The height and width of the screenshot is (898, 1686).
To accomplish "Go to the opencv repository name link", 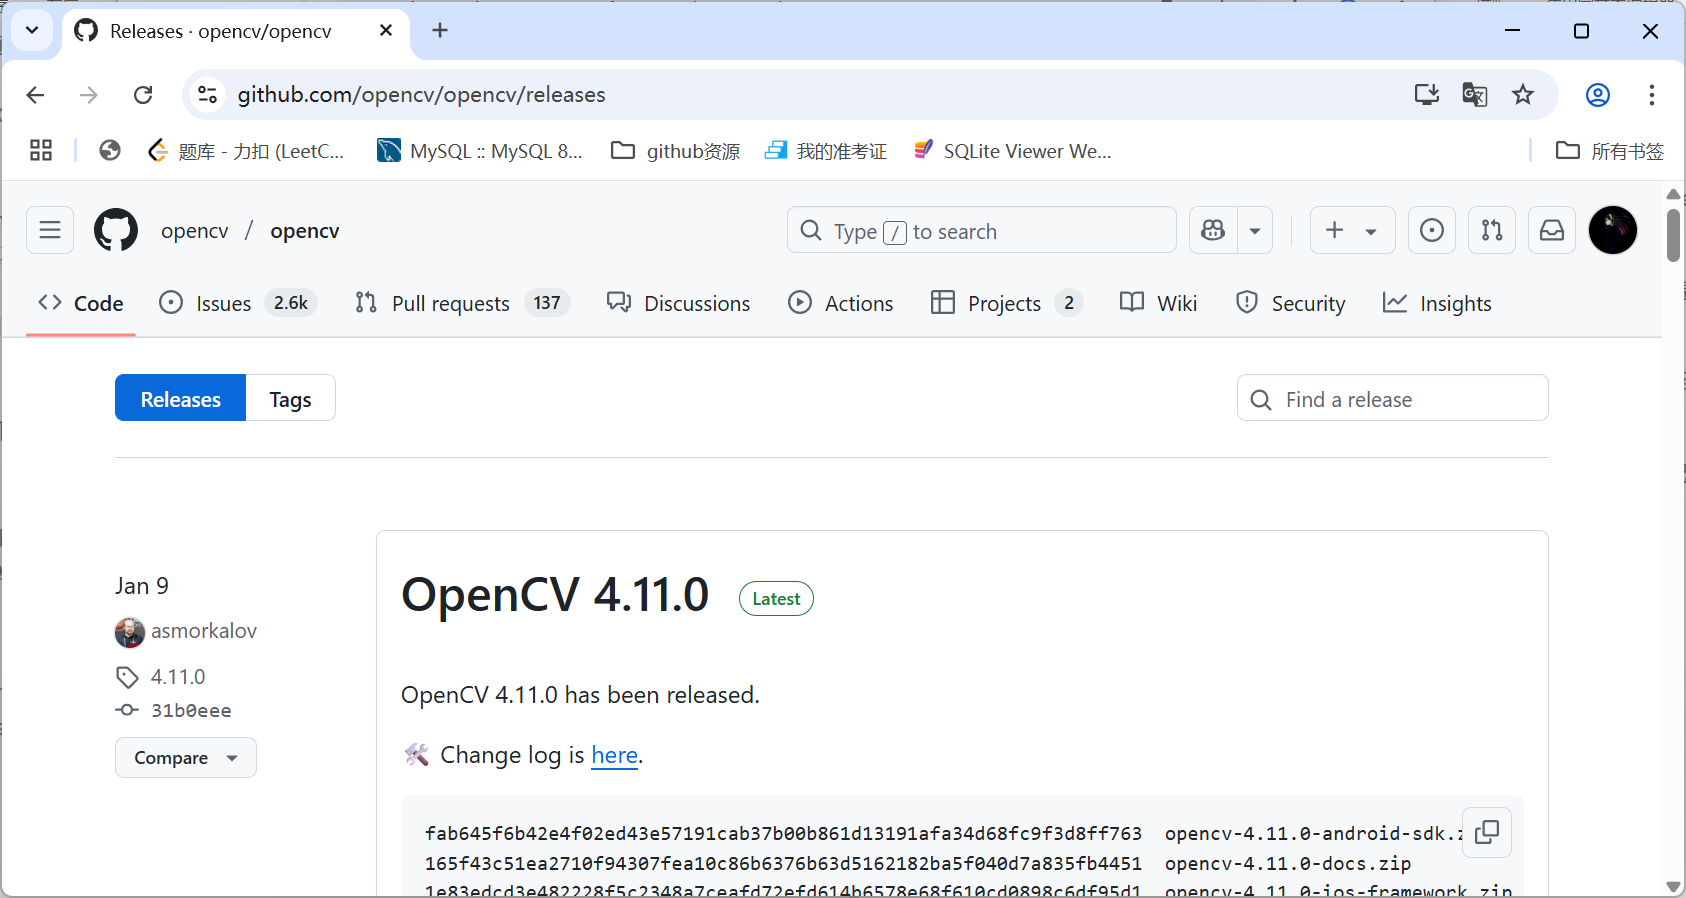I will 305,231.
